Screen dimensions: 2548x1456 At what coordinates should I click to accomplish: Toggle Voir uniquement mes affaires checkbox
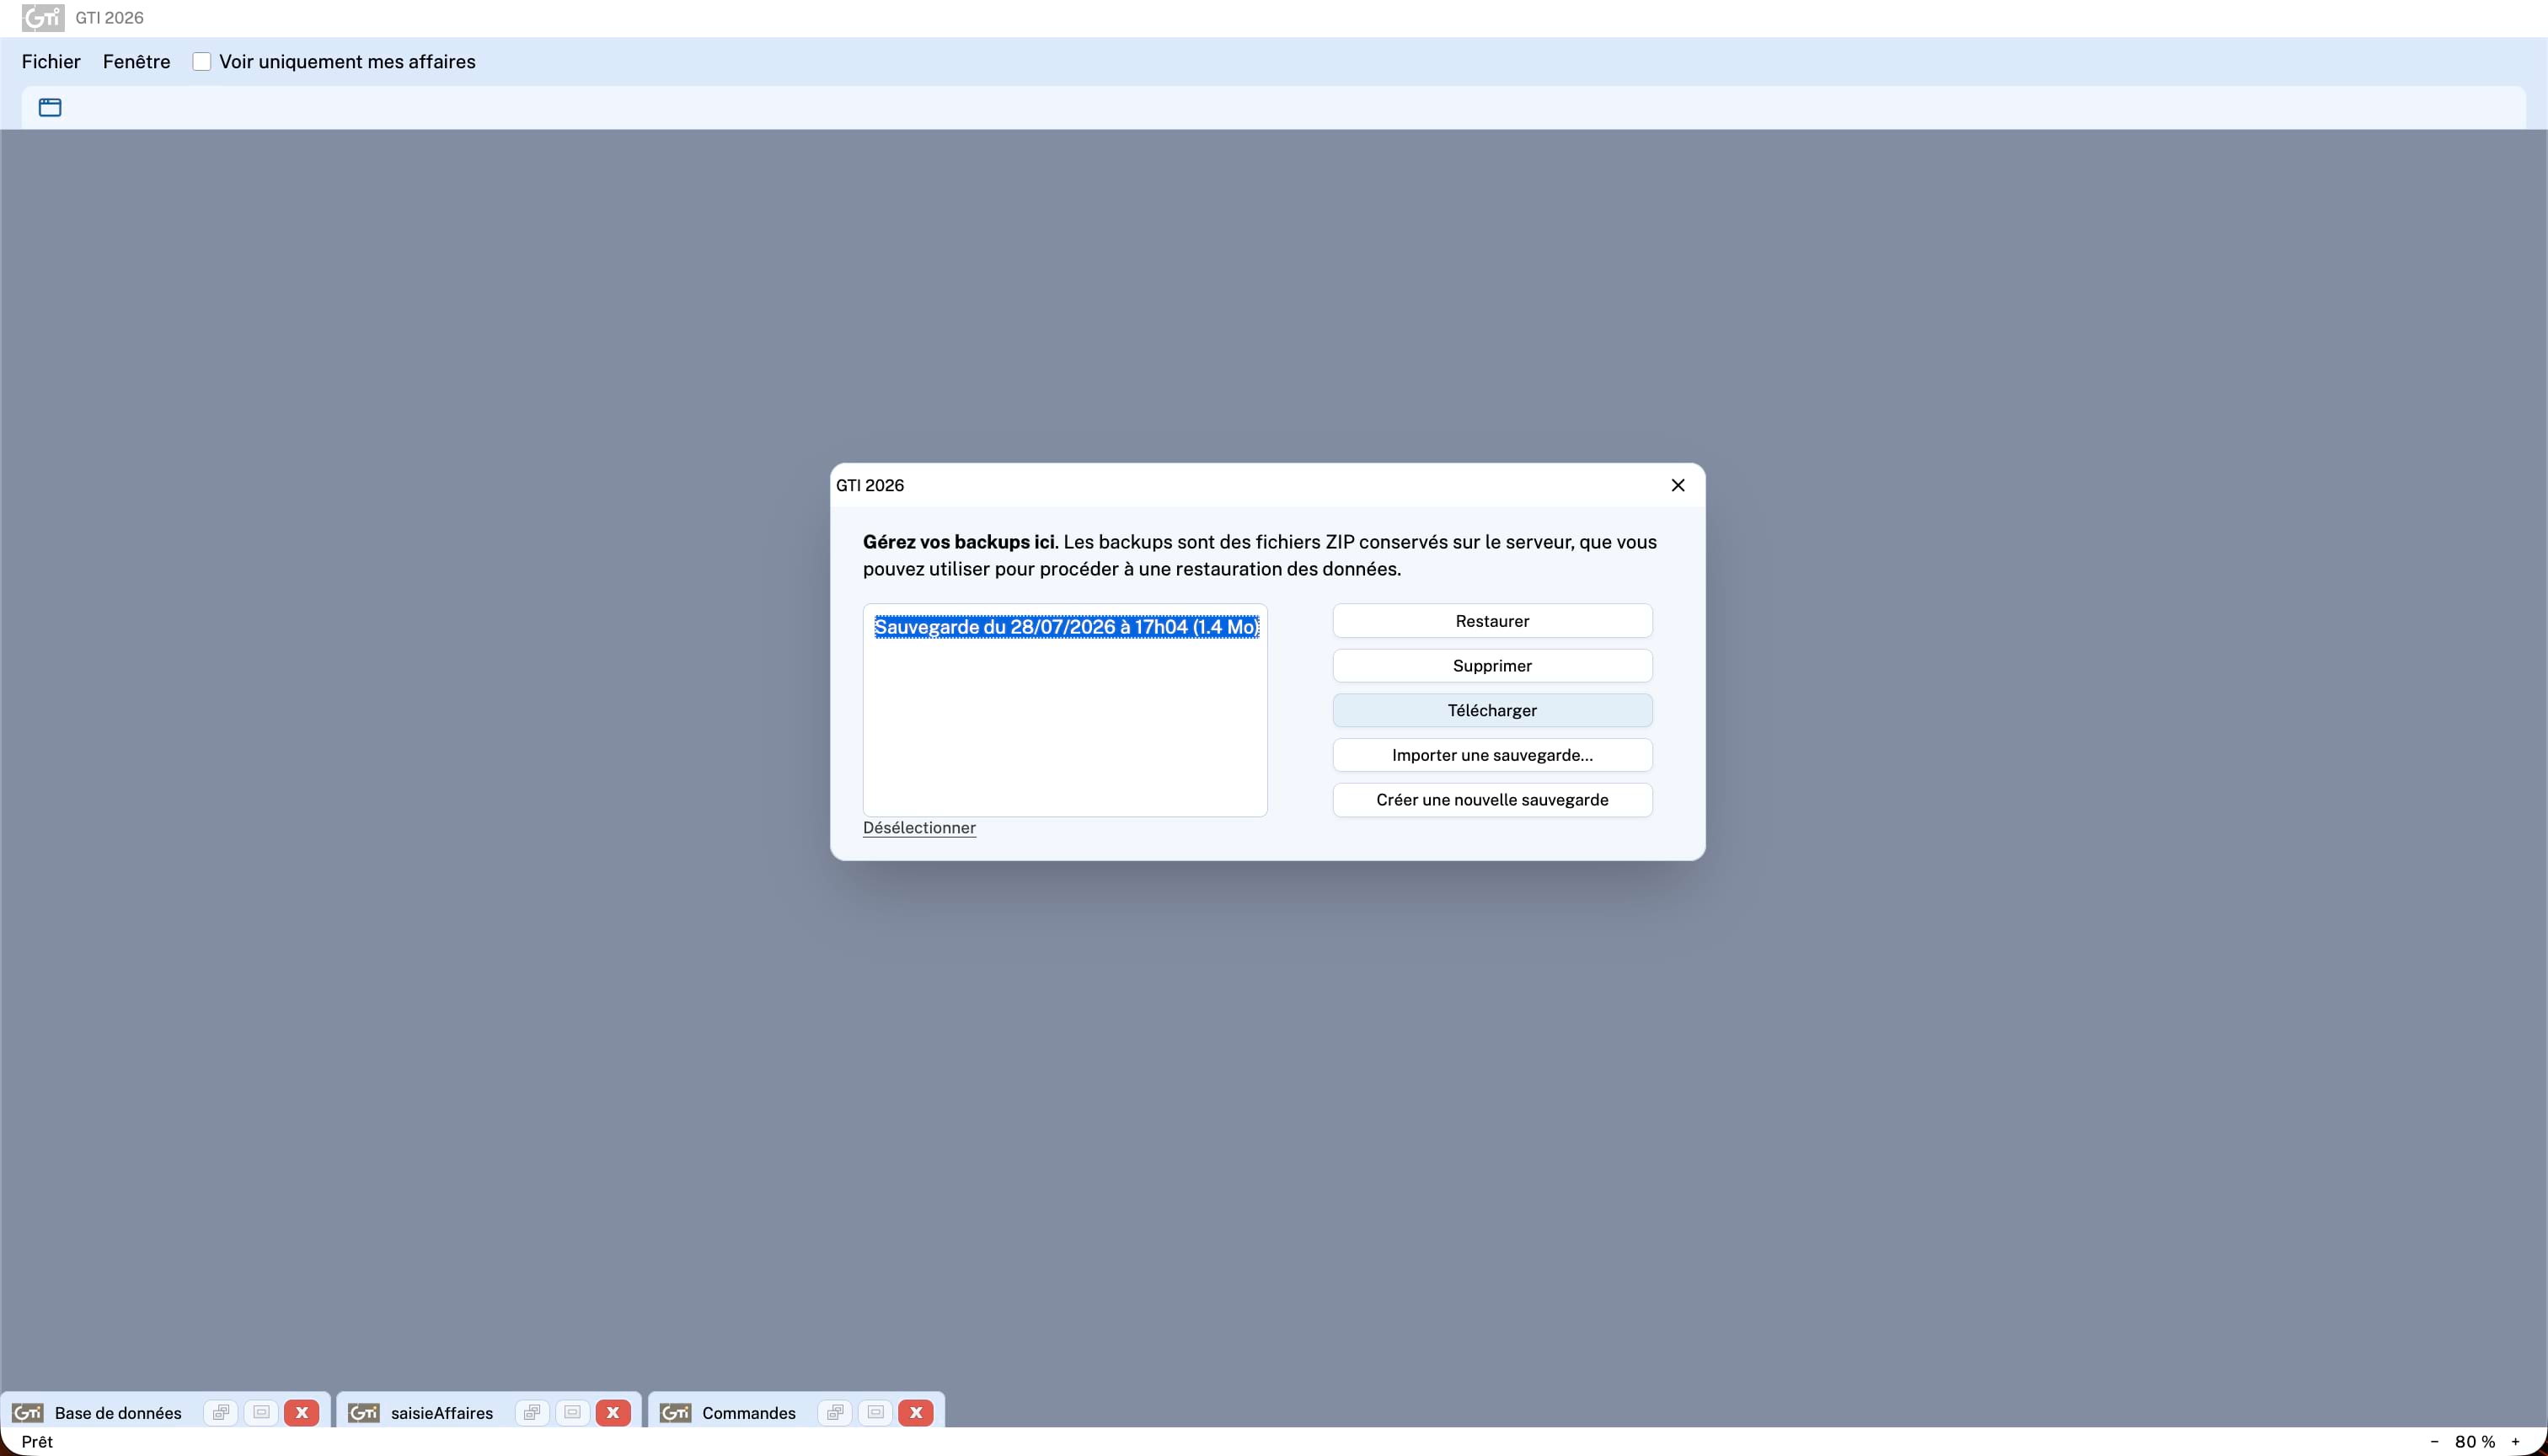pyautogui.click(x=202, y=62)
